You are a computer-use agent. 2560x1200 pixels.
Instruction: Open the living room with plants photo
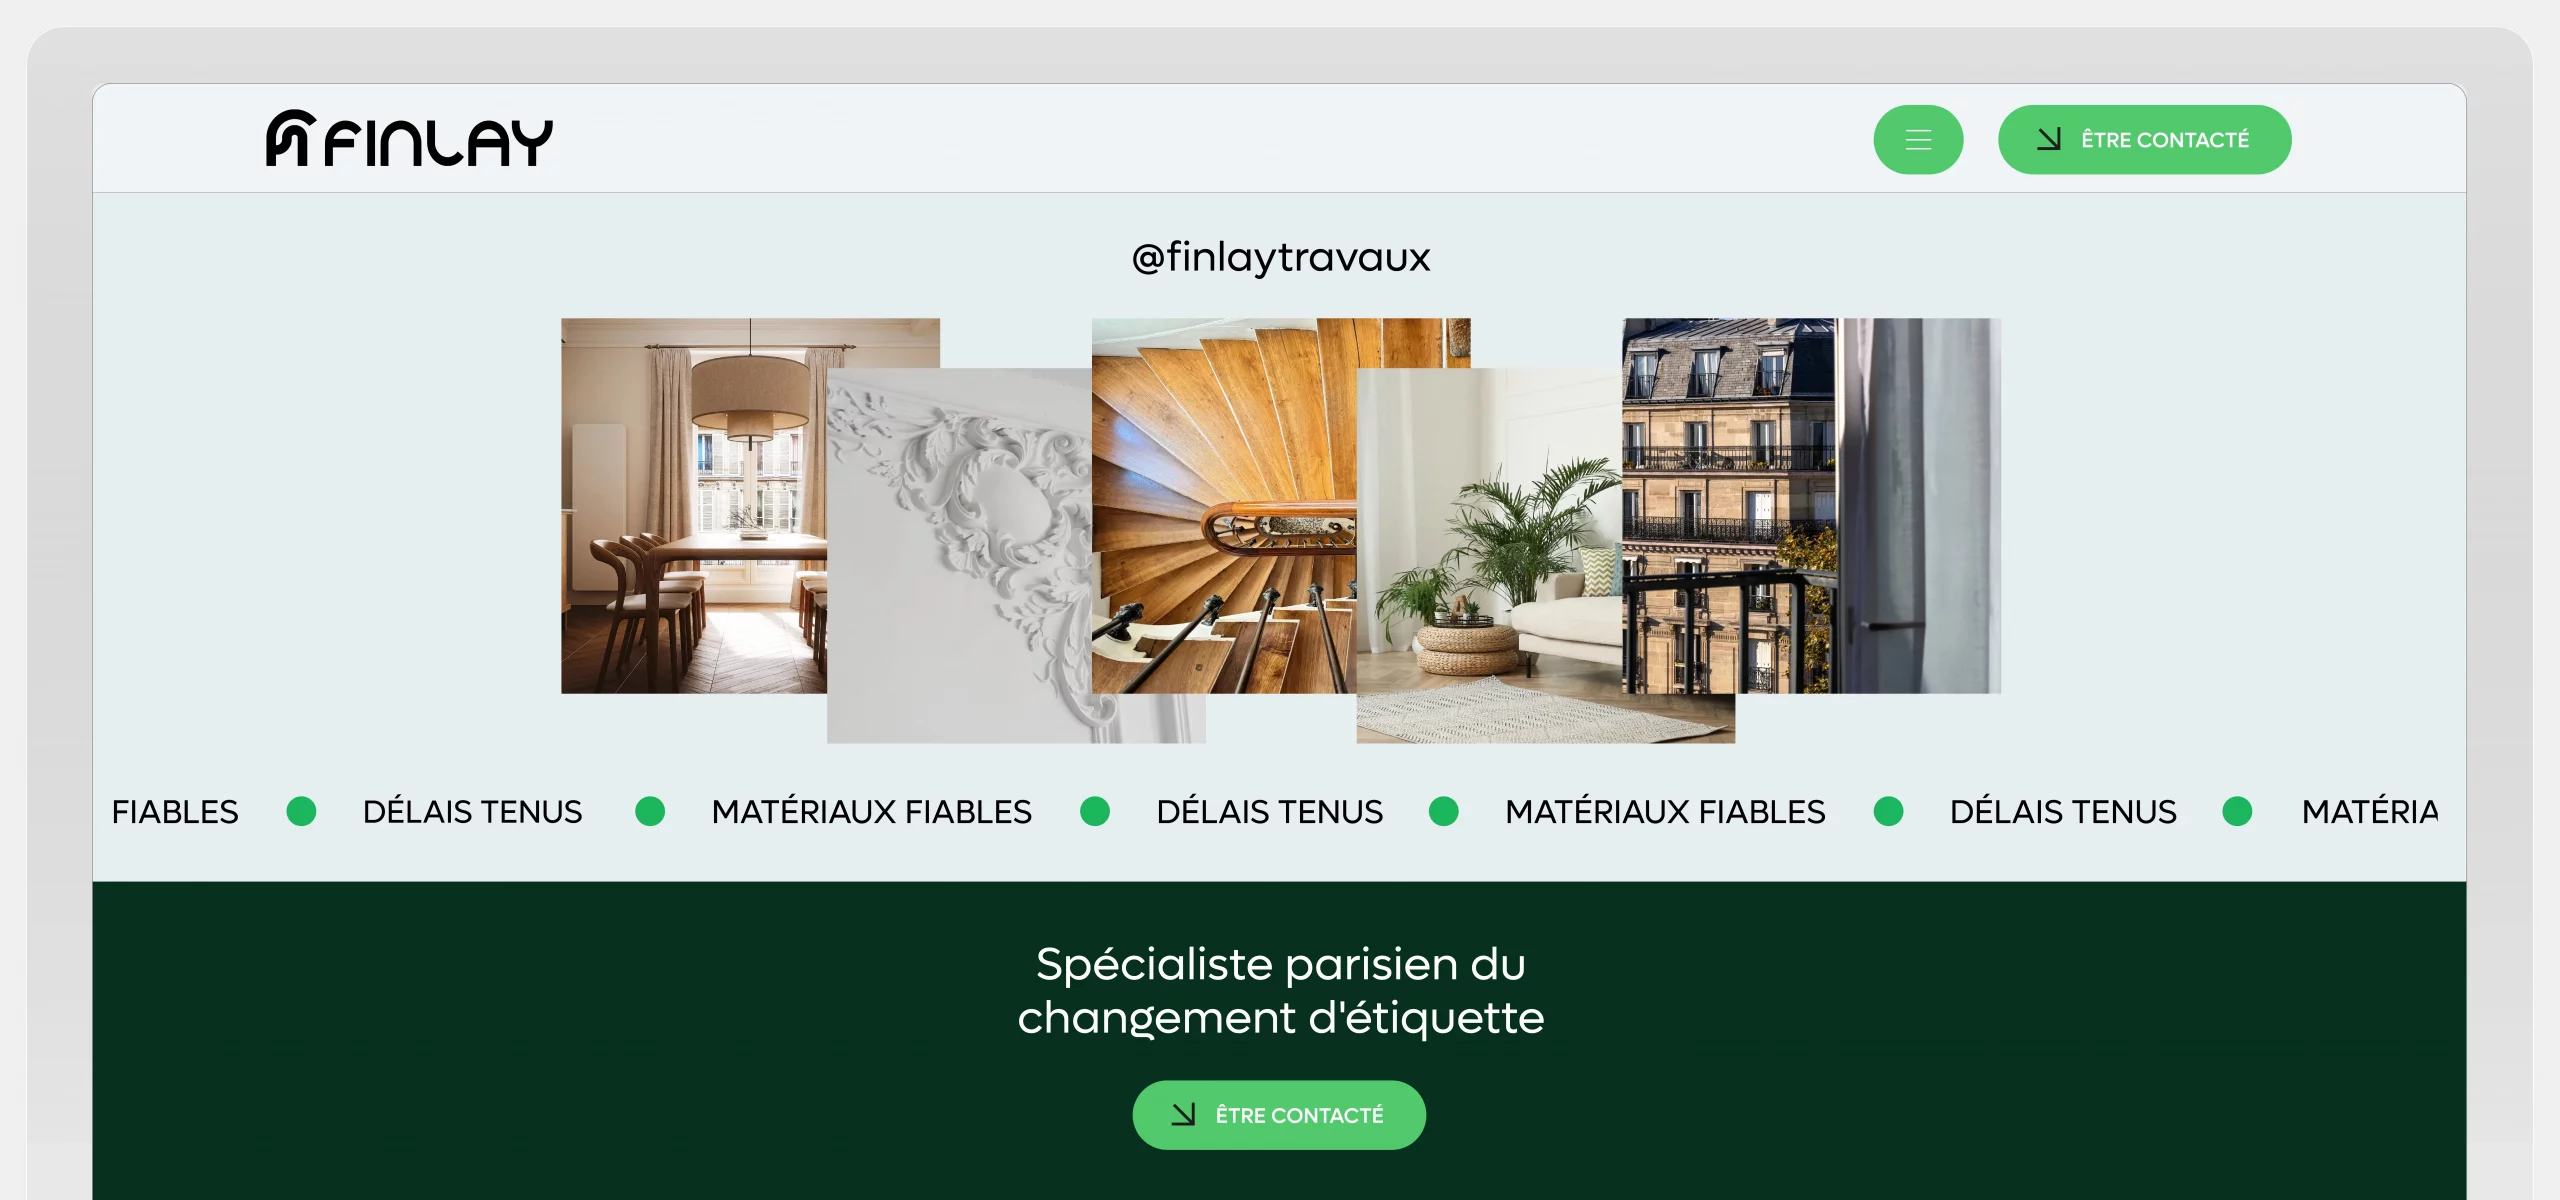[x=1490, y=556]
